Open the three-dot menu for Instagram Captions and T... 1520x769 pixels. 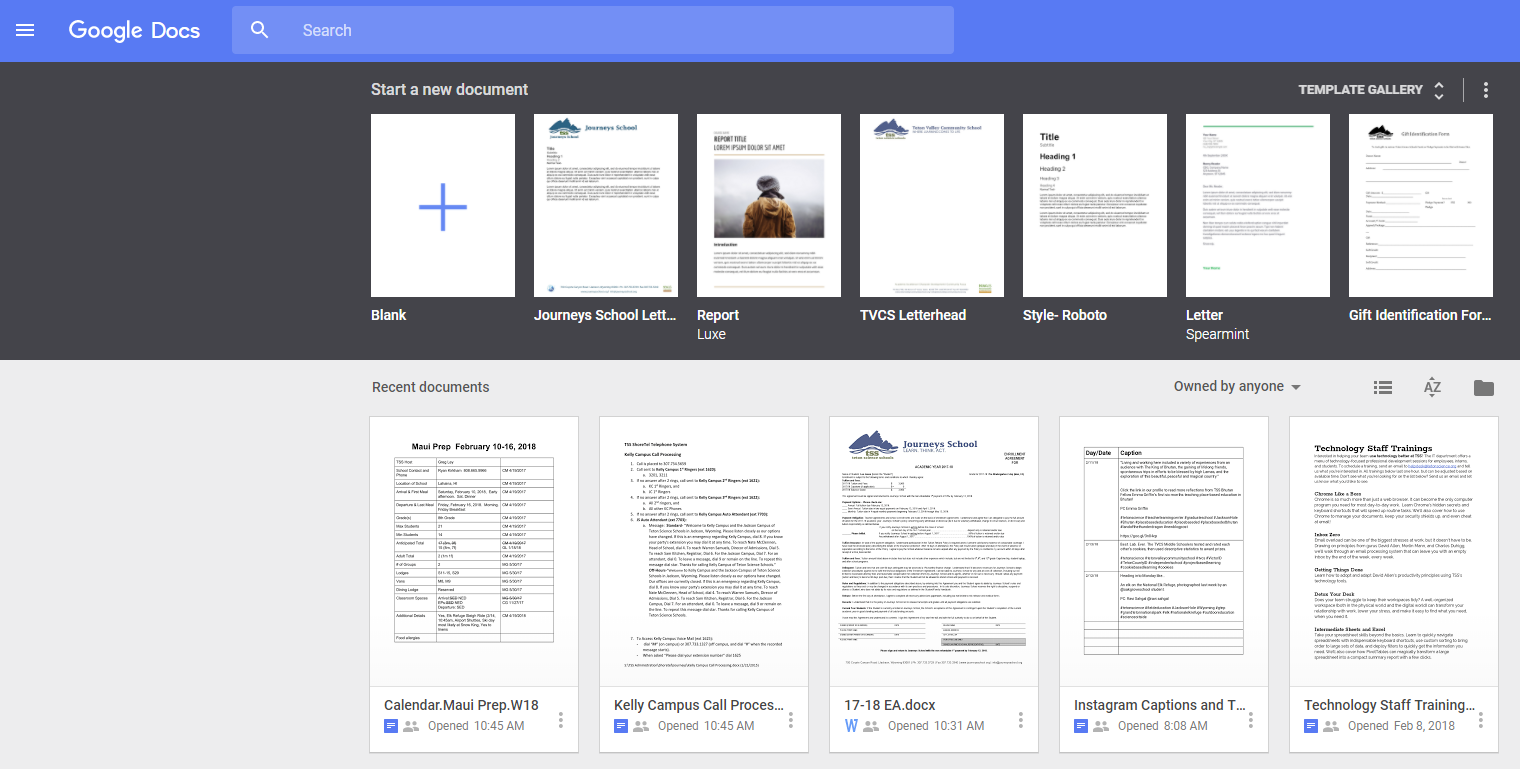click(x=1250, y=719)
